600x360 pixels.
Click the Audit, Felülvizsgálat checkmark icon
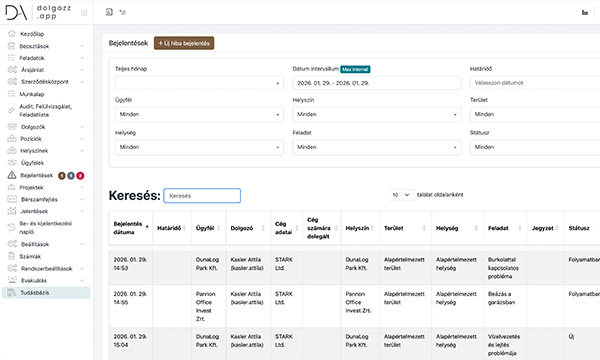tap(11, 110)
